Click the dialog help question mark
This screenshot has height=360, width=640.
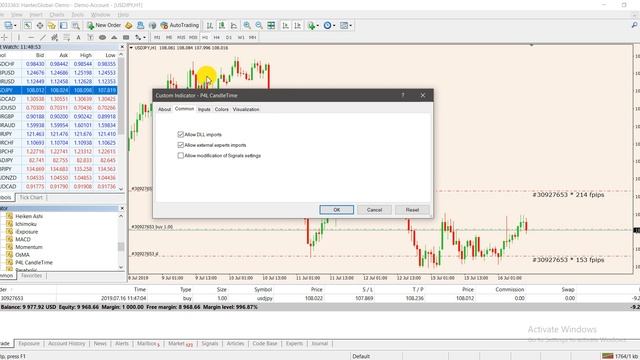point(402,95)
